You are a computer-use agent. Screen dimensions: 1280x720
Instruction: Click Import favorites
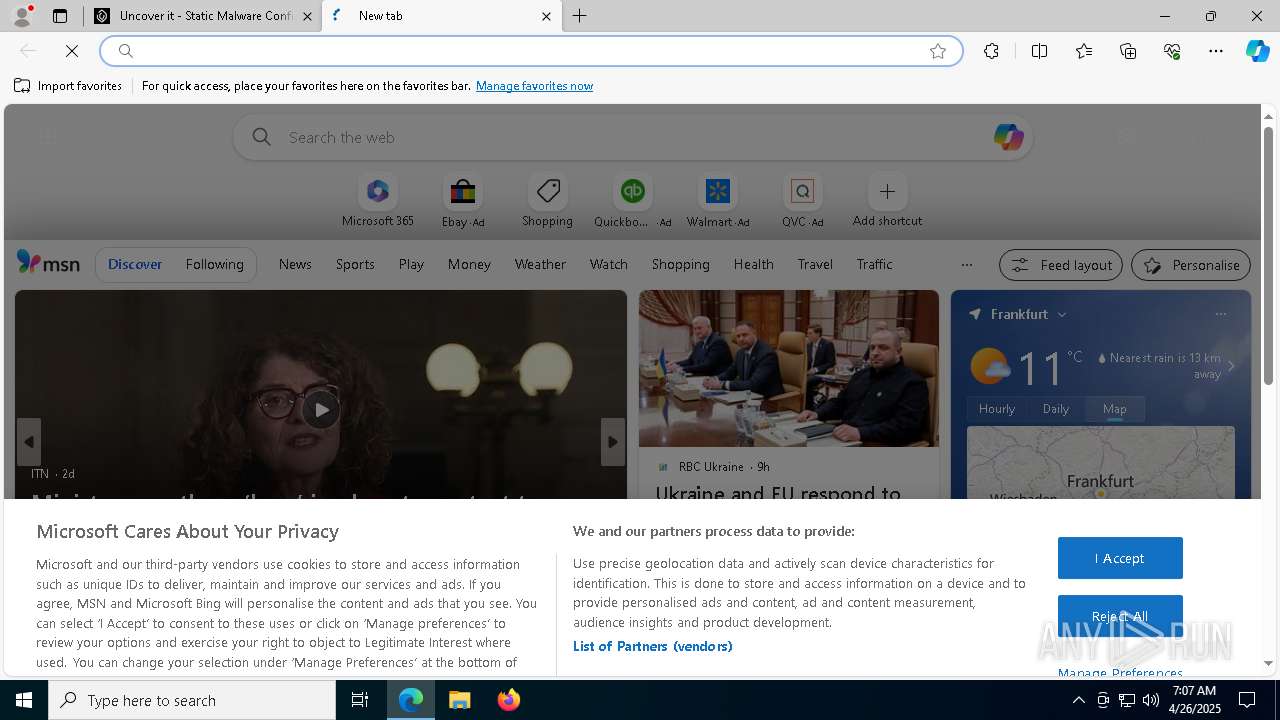pos(68,86)
